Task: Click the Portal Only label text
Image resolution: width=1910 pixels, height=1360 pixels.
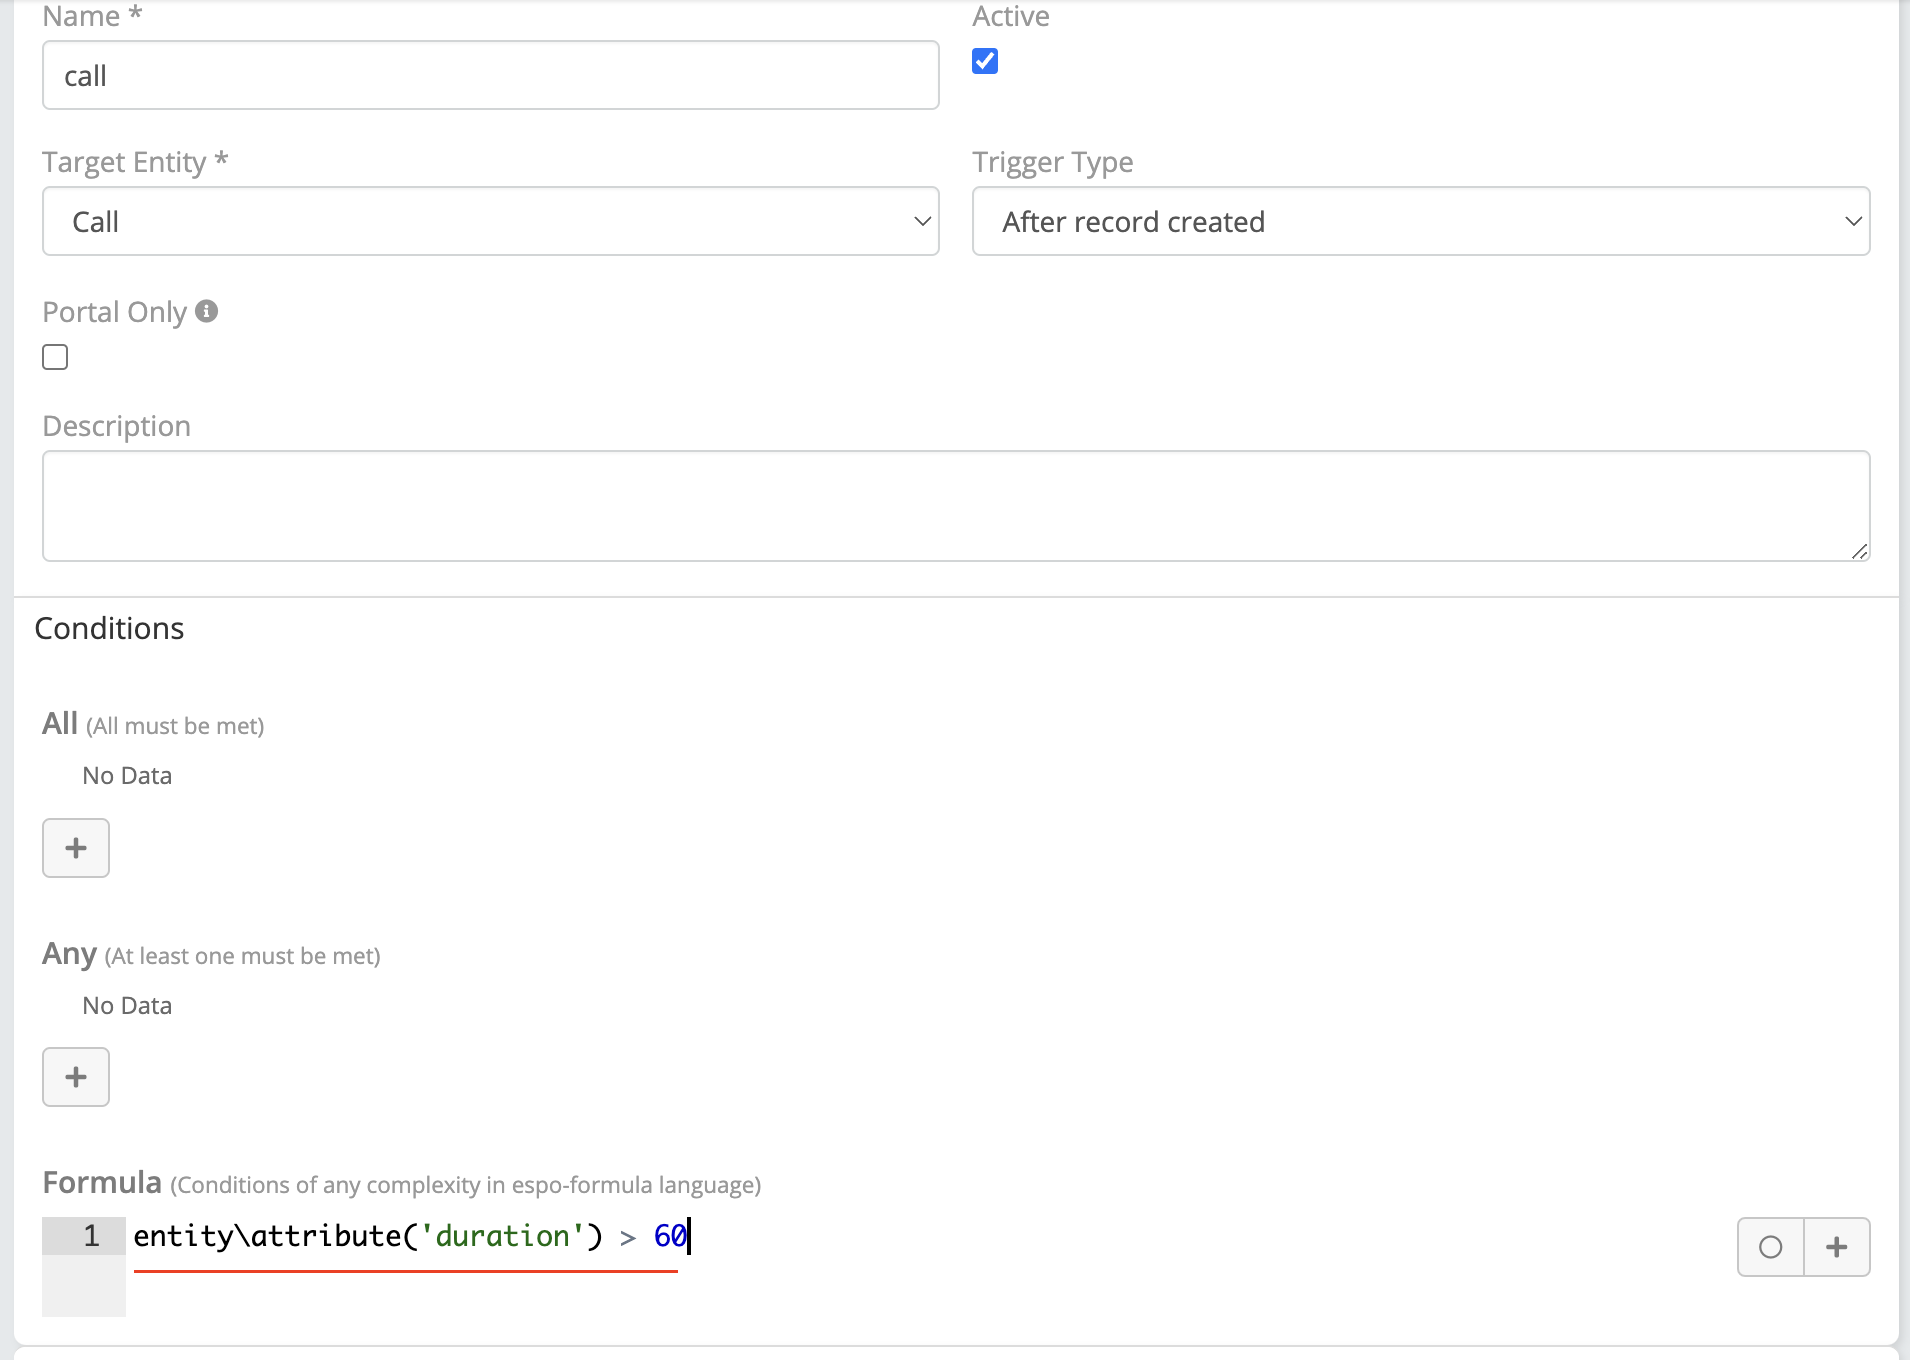Action: click(x=115, y=312)
